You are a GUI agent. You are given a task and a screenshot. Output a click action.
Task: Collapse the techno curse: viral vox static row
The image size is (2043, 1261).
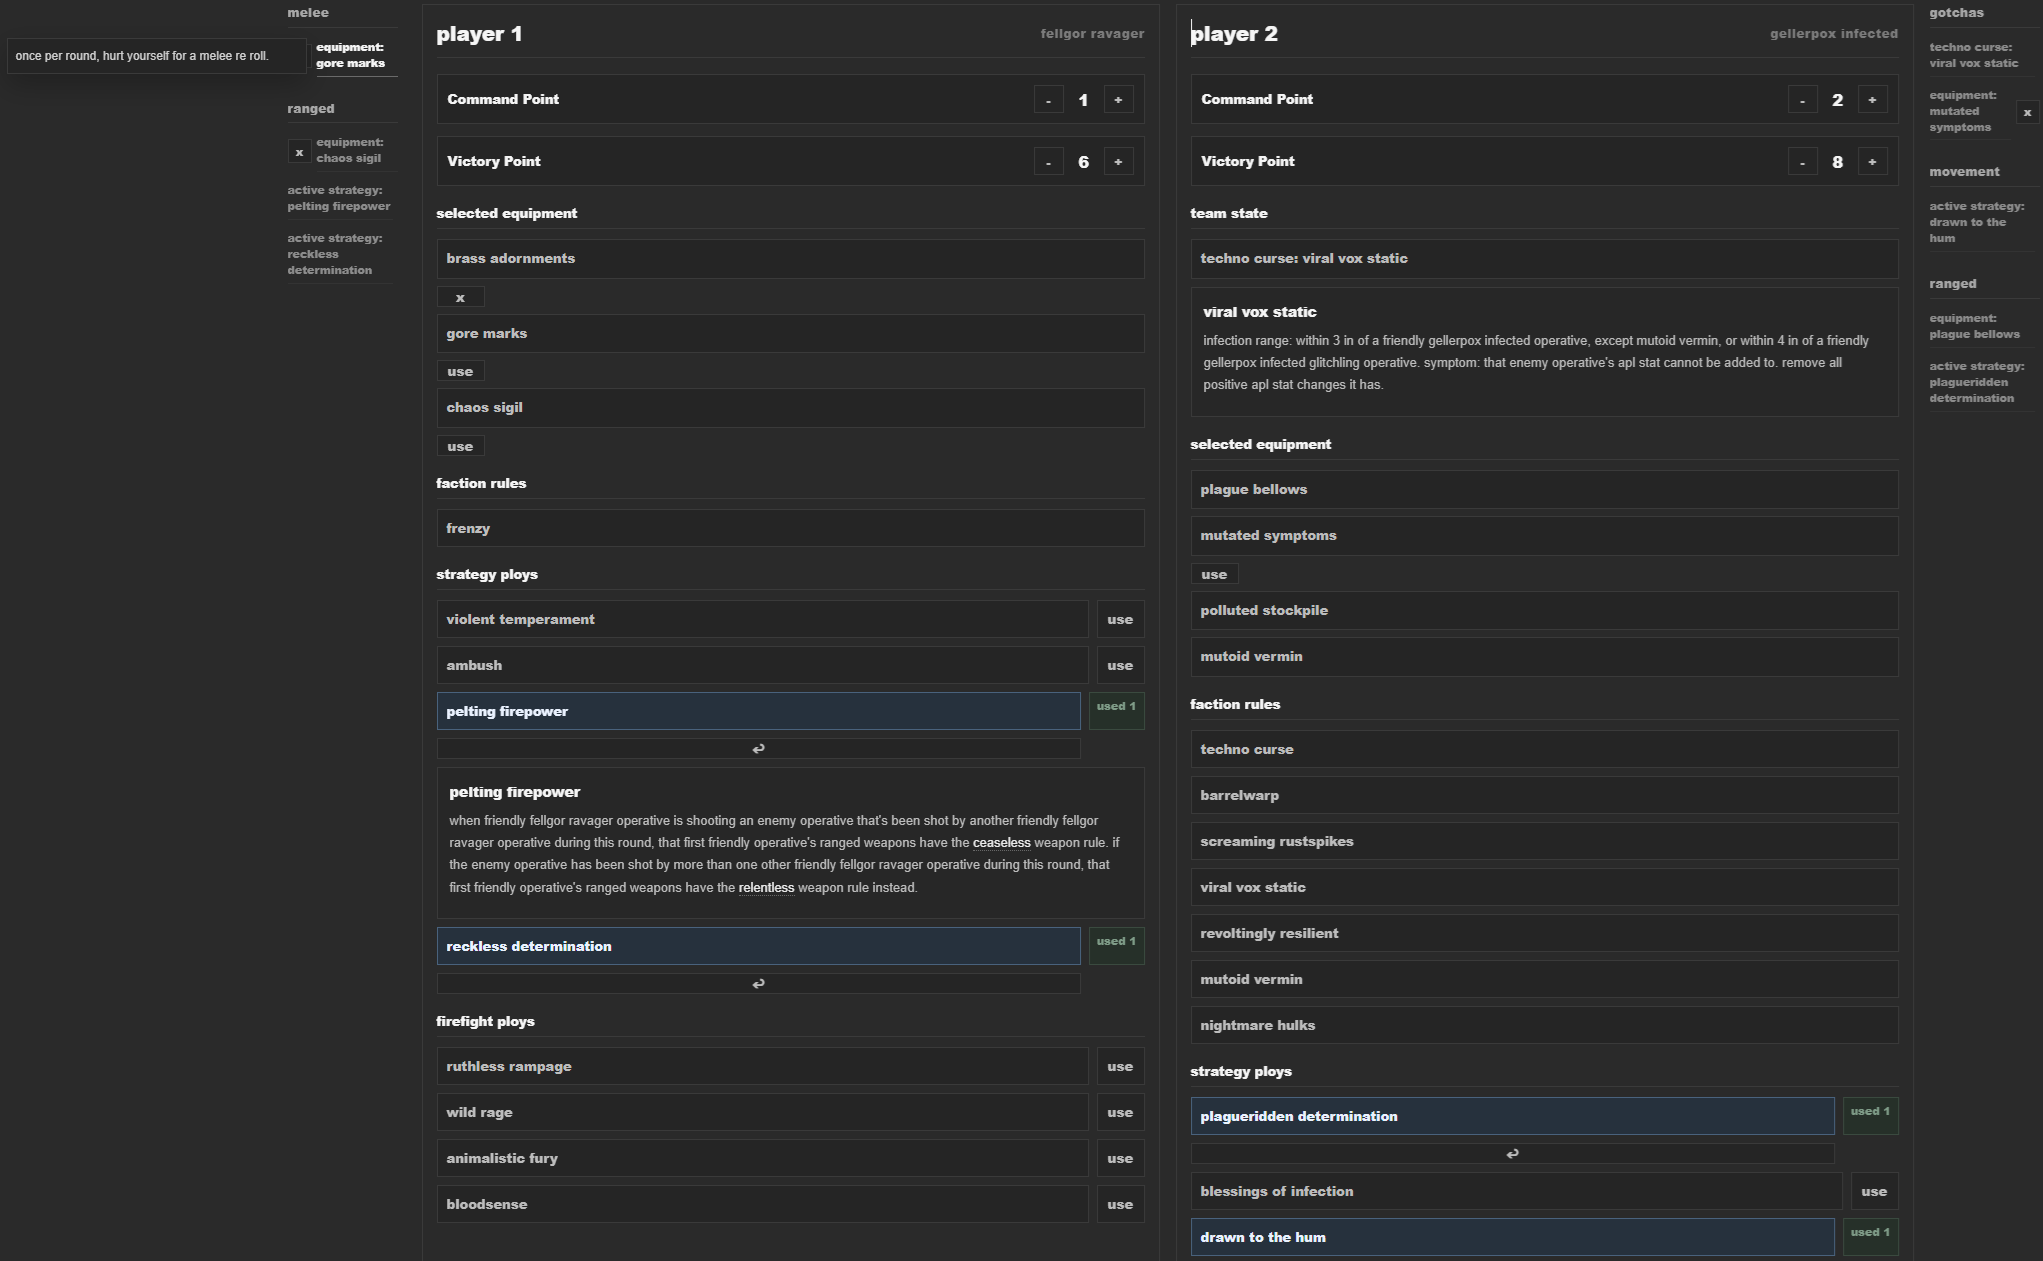pyautogui.click(x=1544, y=258)
